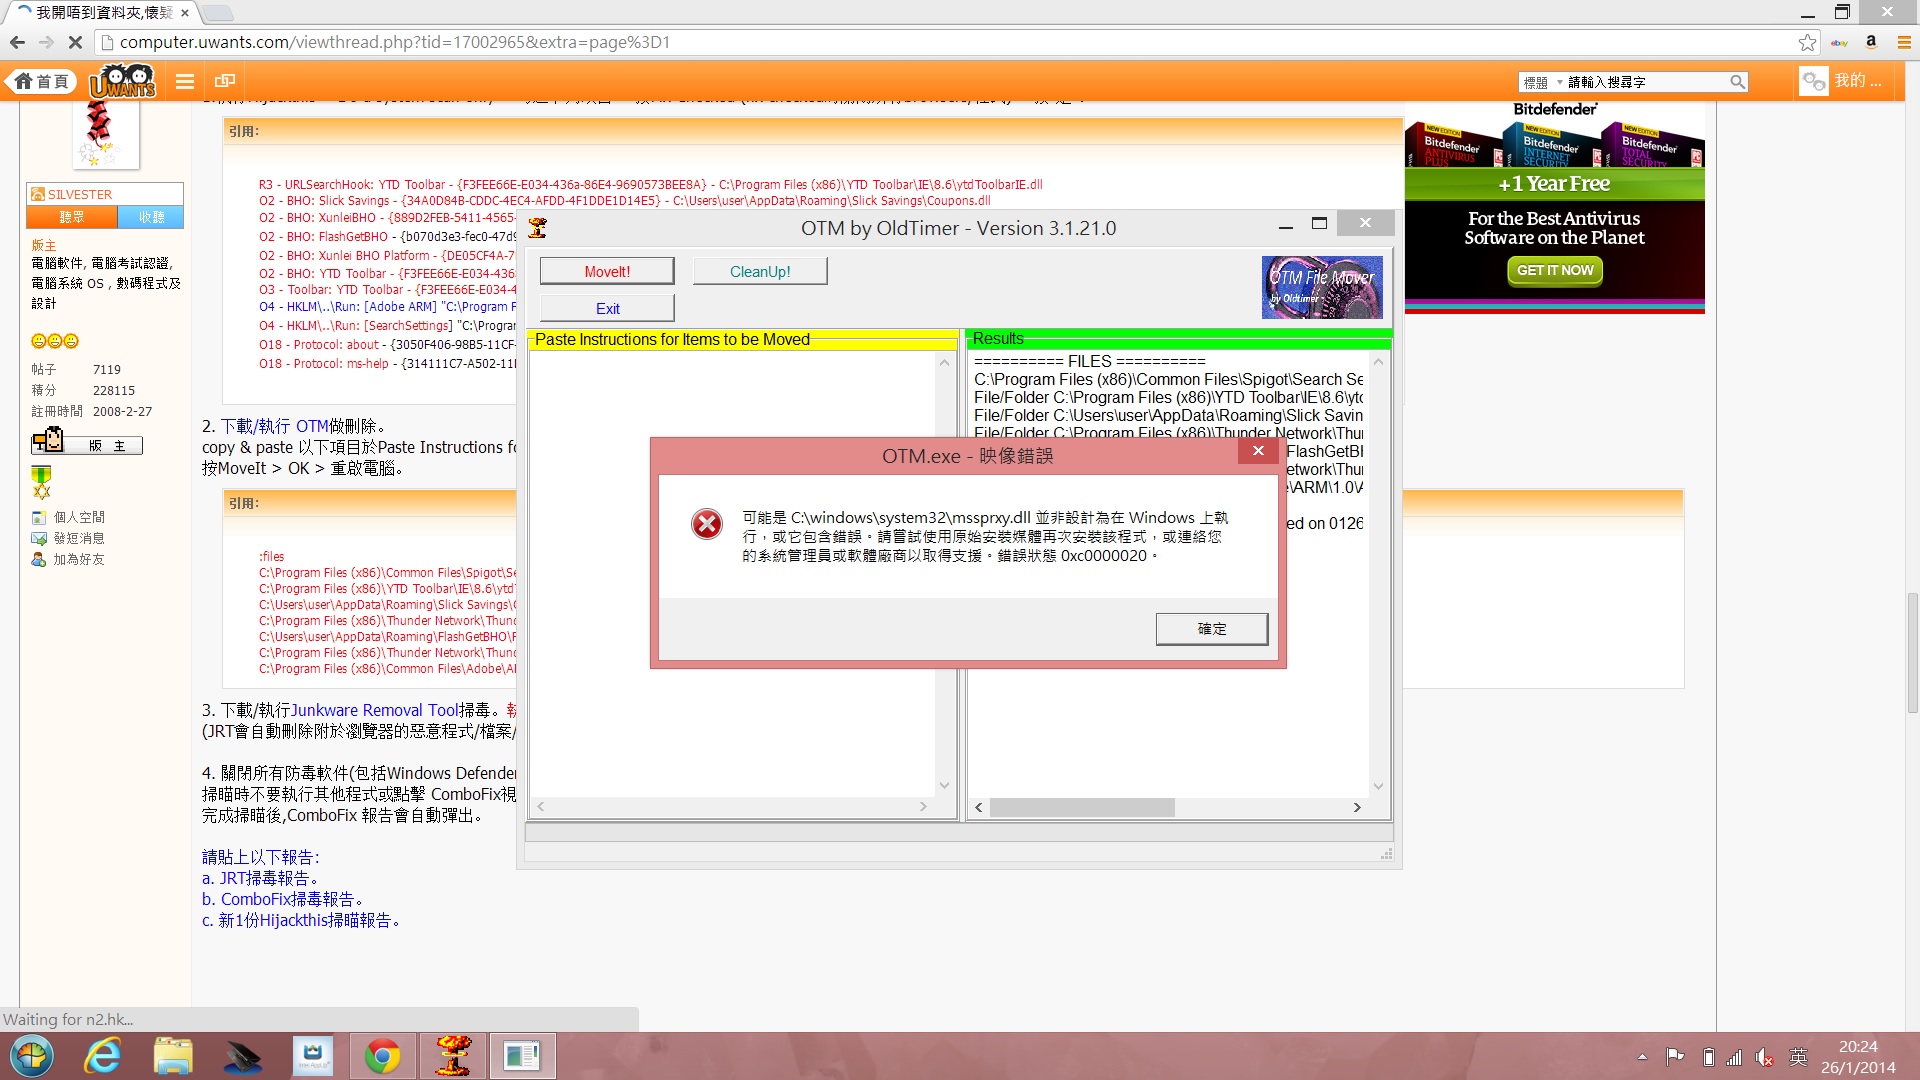Close the current Chrome tab
The width and height of the screenshot is (1920, 1080).
pos(185,13)
